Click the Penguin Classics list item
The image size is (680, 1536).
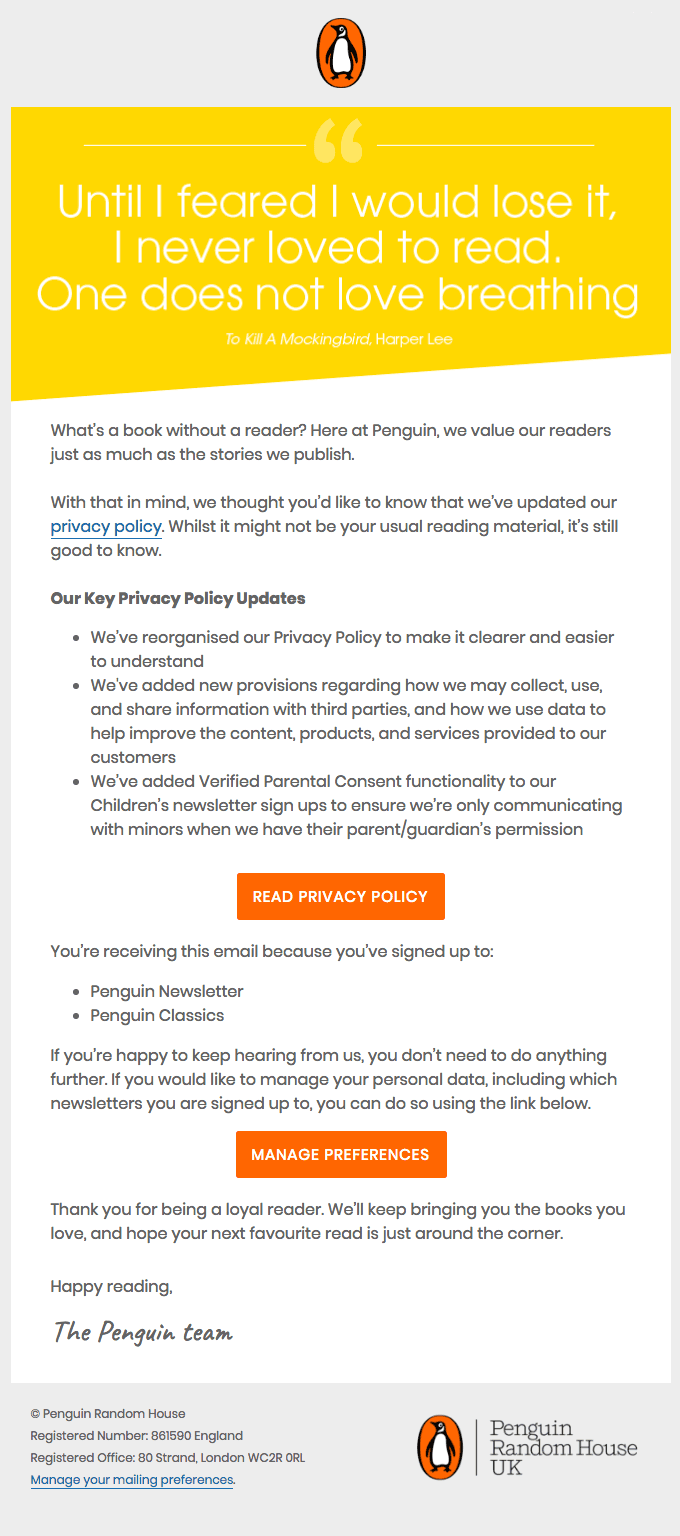click(157, 1015)
